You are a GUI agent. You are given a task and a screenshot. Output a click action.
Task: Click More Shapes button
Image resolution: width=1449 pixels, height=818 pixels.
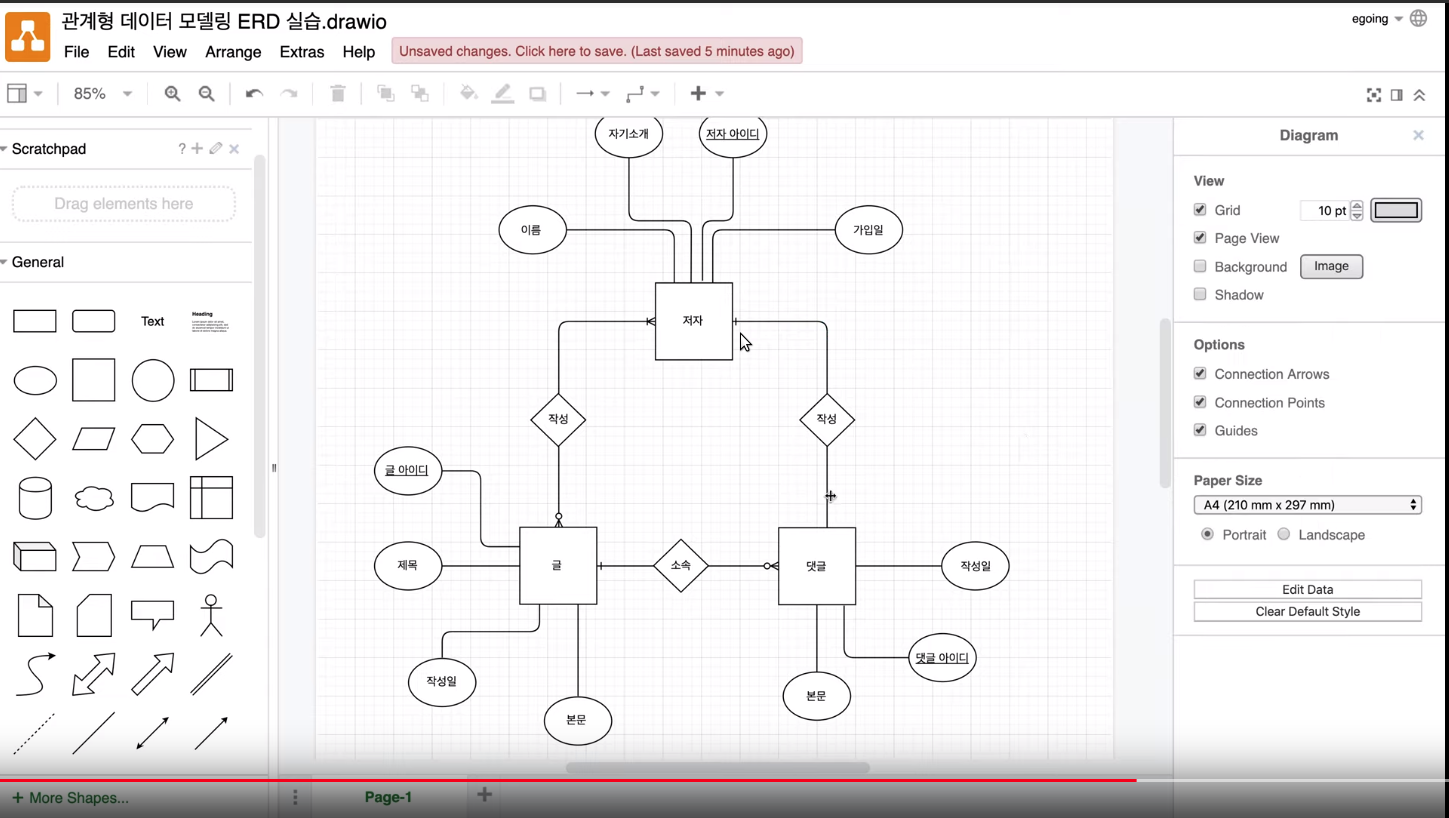[70, 798]
